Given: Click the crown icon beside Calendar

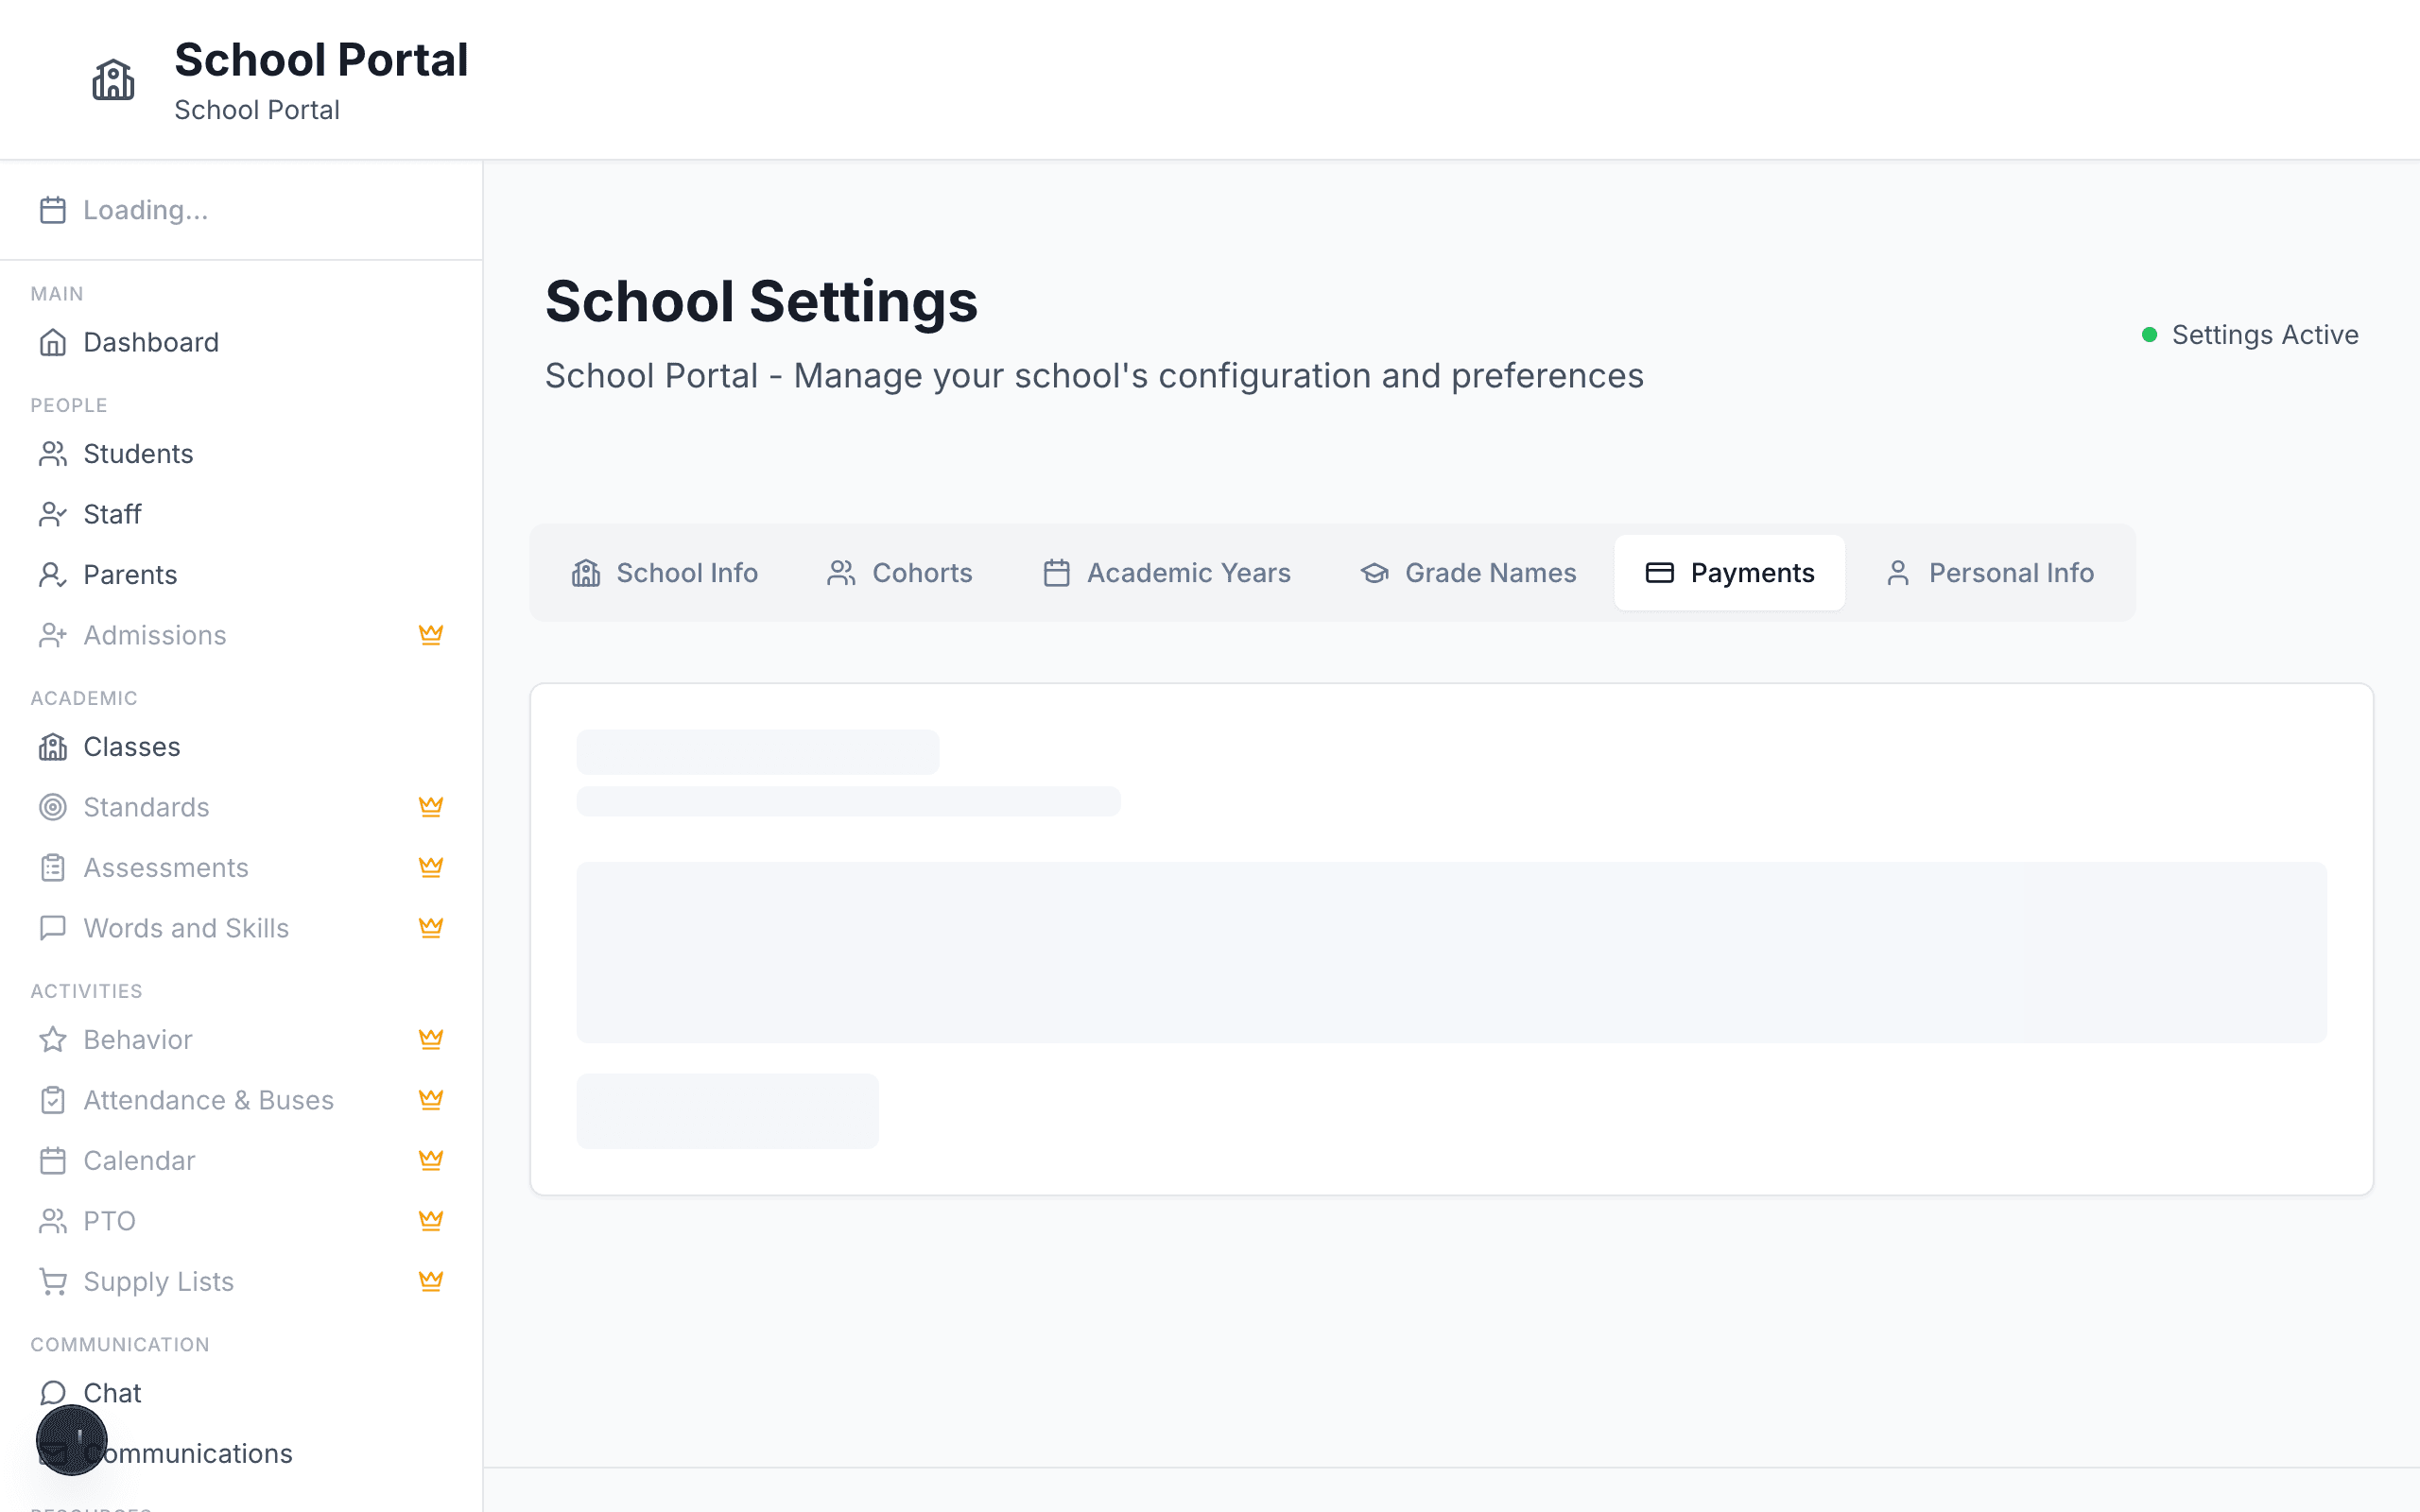Looking at the screenshot, I should (431, 1161).
